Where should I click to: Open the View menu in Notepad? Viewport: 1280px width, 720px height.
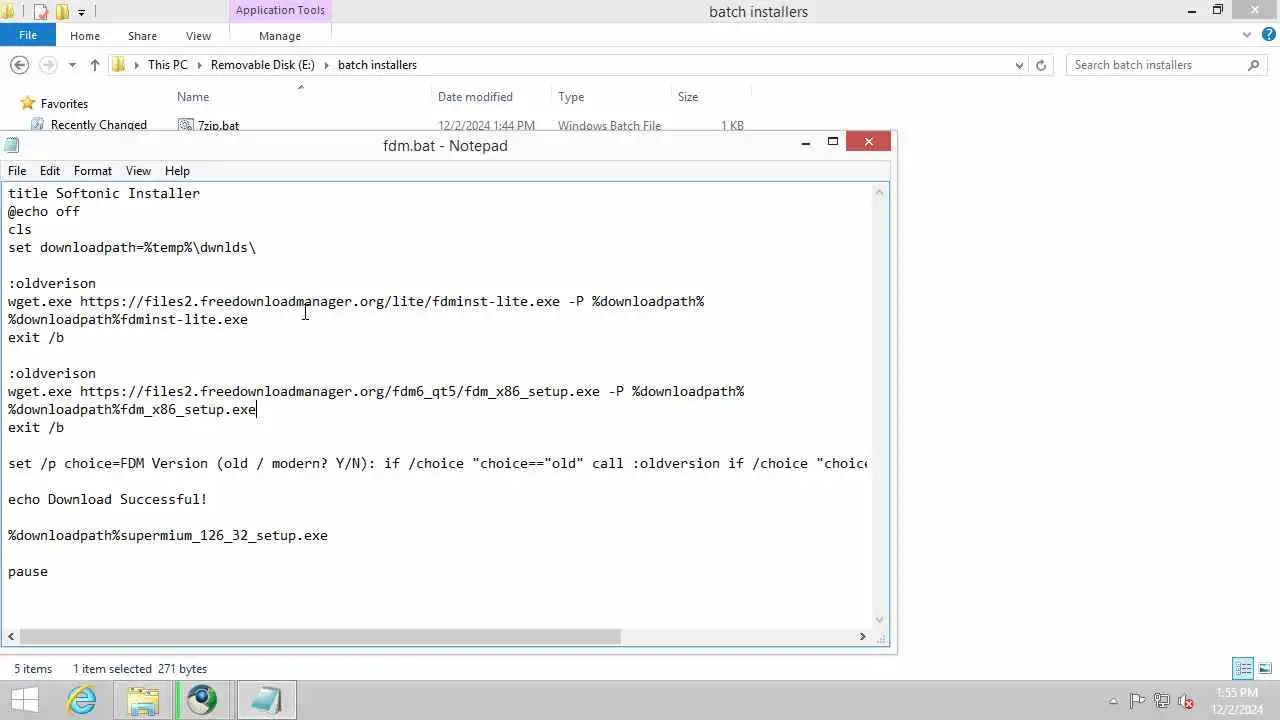pos(138,171)
